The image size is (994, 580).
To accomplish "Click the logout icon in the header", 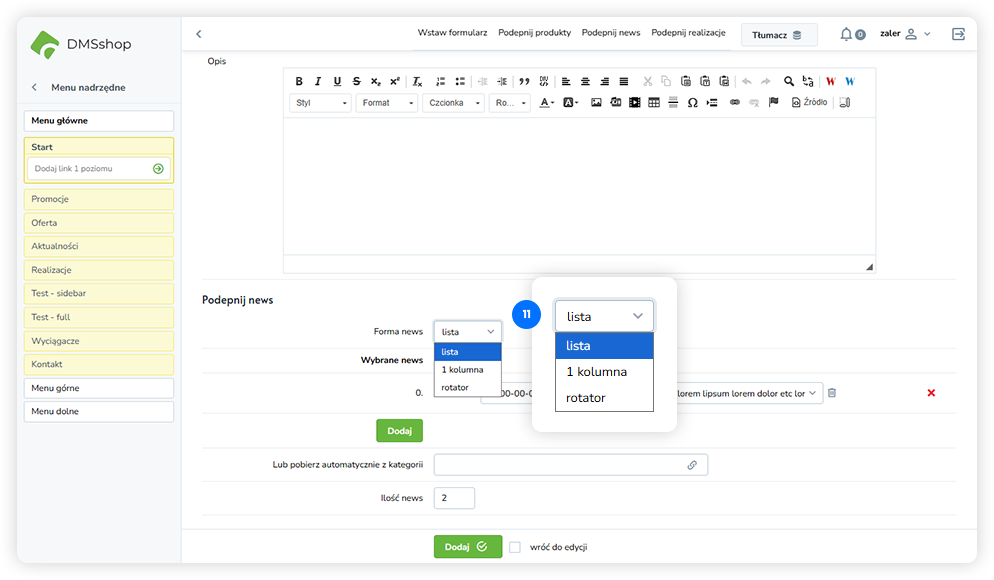I will click(x=958, y=34).
